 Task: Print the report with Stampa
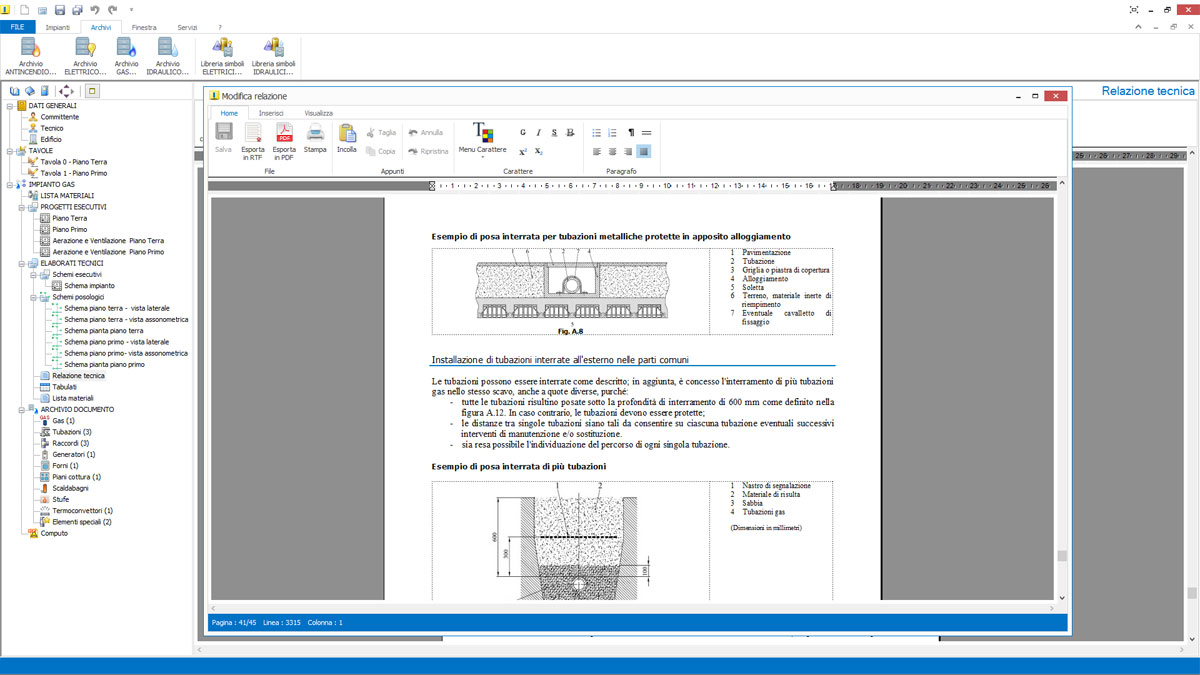tap(315, 138)
